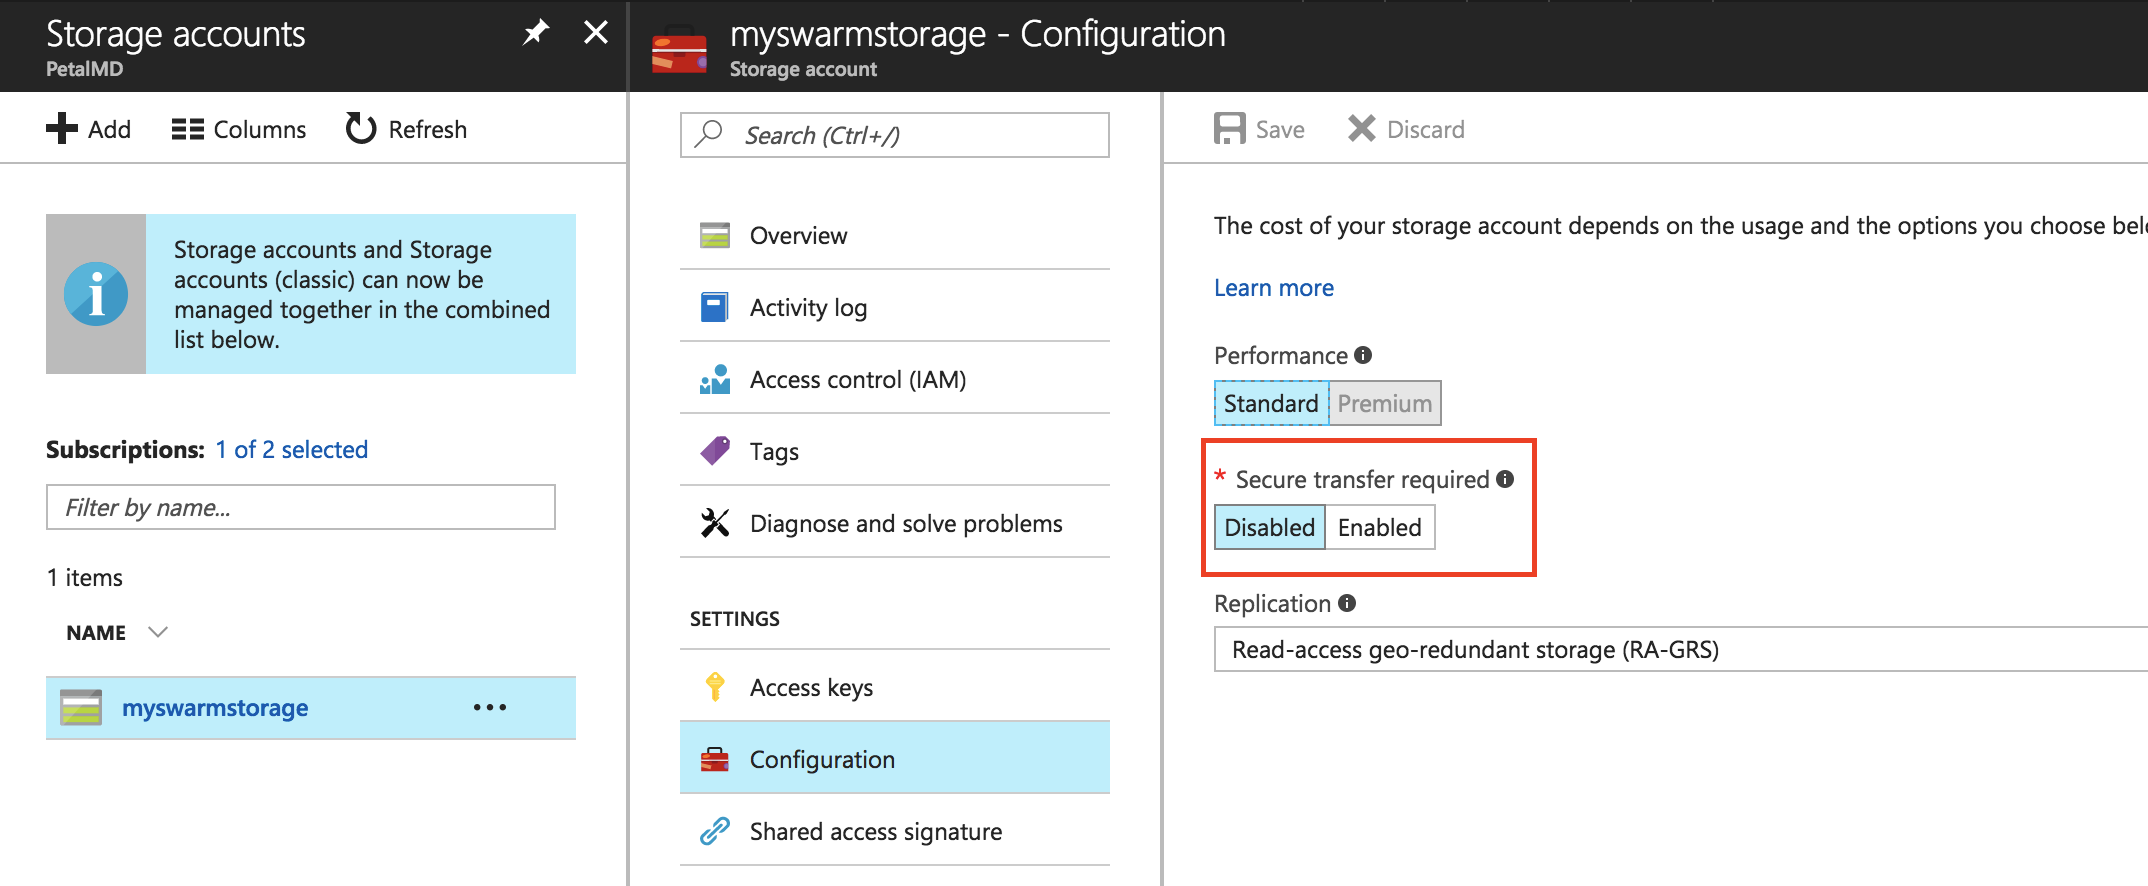Click the '1 items' count text
Viewport: 2148px width, 886px height.
pos(85,578)
